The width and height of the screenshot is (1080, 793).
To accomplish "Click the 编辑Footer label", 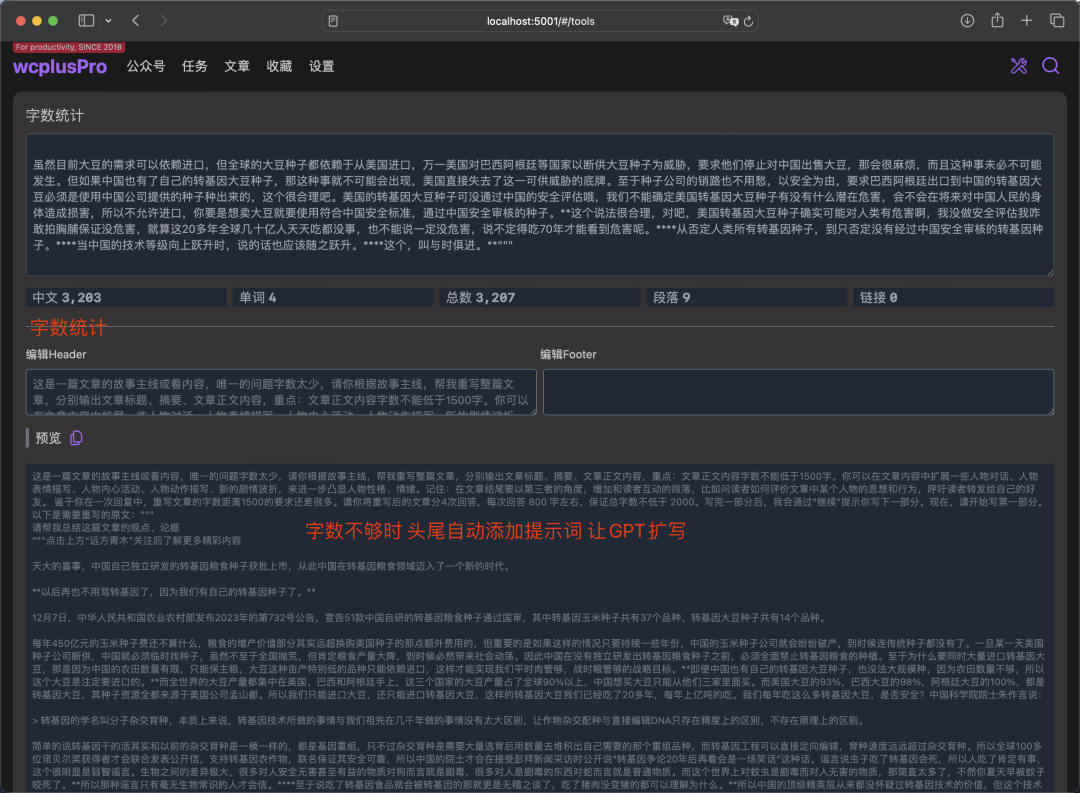I will click(568, 354).
